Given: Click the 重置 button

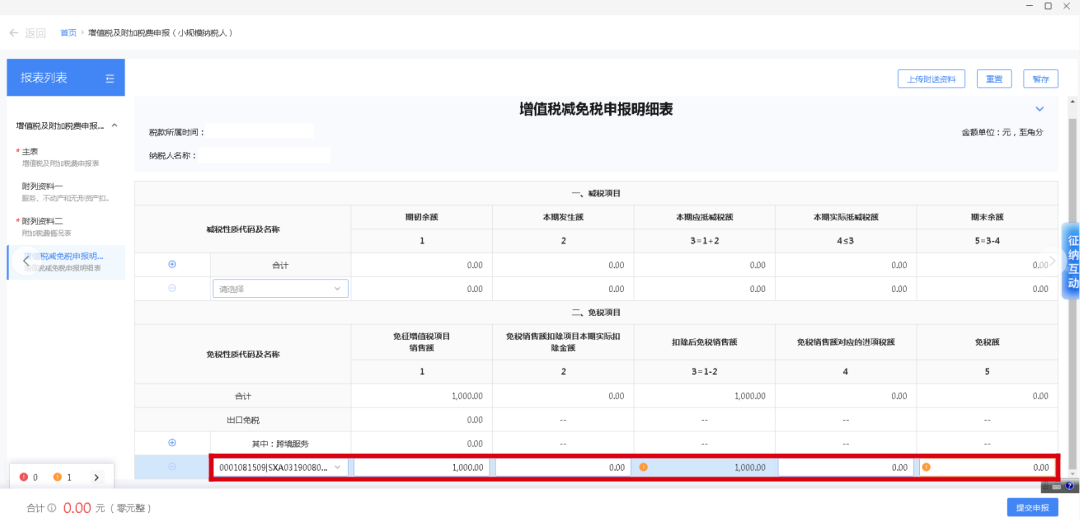Looking at the screenshot, I should pos(994,79).
